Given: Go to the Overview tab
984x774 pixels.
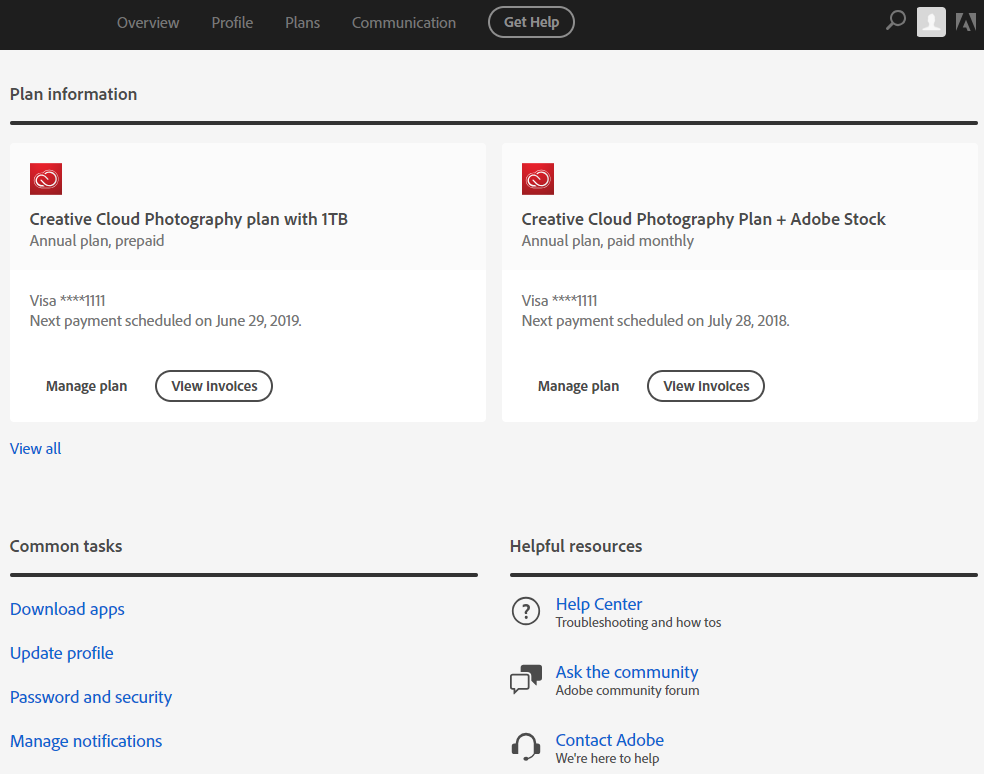Looking at the screenshot, I should click(148, 23).
